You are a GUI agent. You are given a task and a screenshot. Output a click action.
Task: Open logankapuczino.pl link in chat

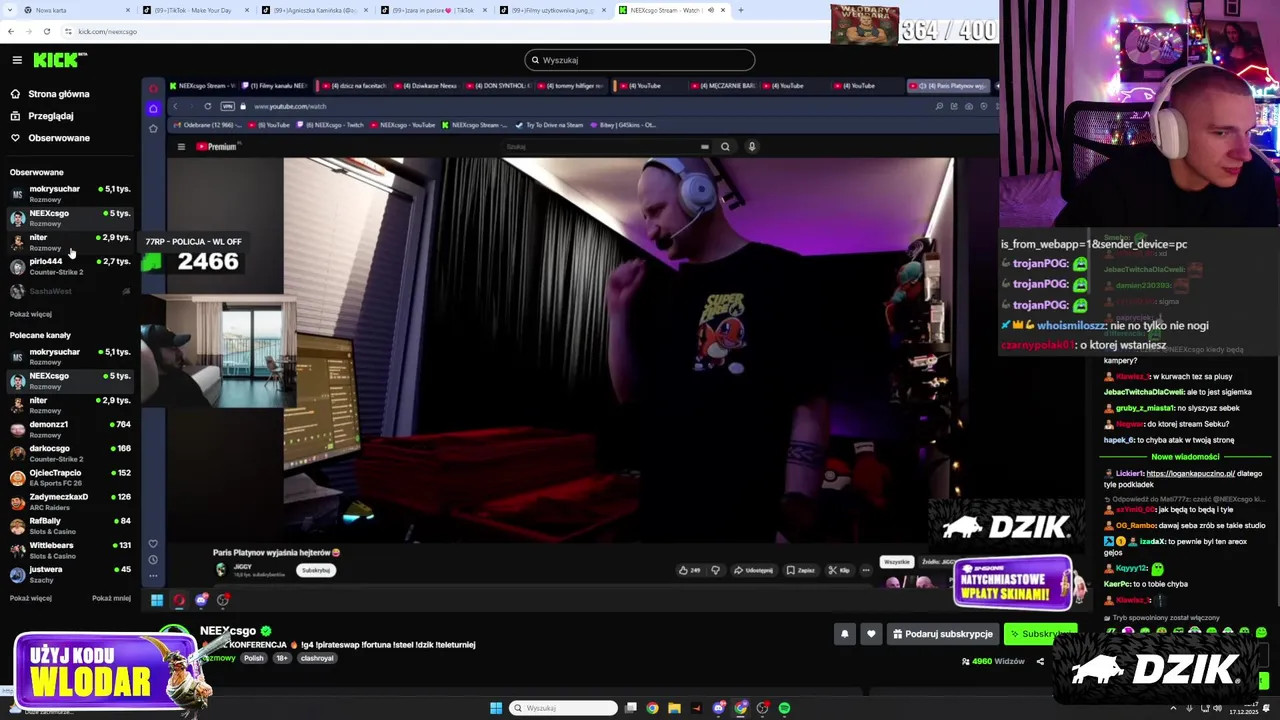click(1190, 473)
